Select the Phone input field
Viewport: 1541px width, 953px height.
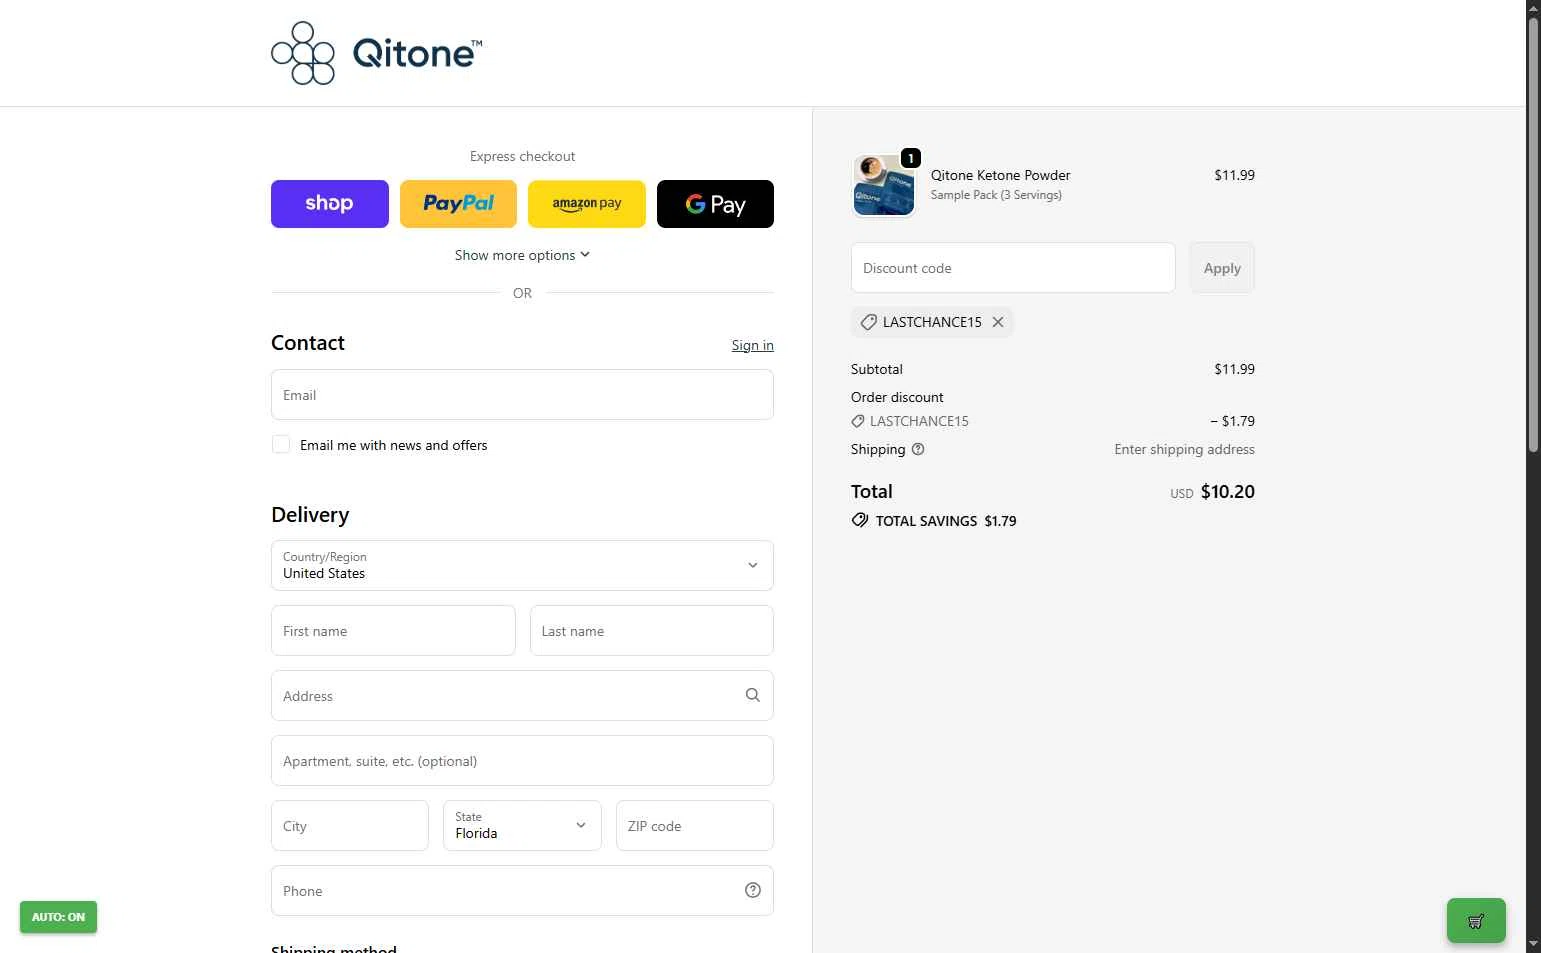[x=522, y=891]
